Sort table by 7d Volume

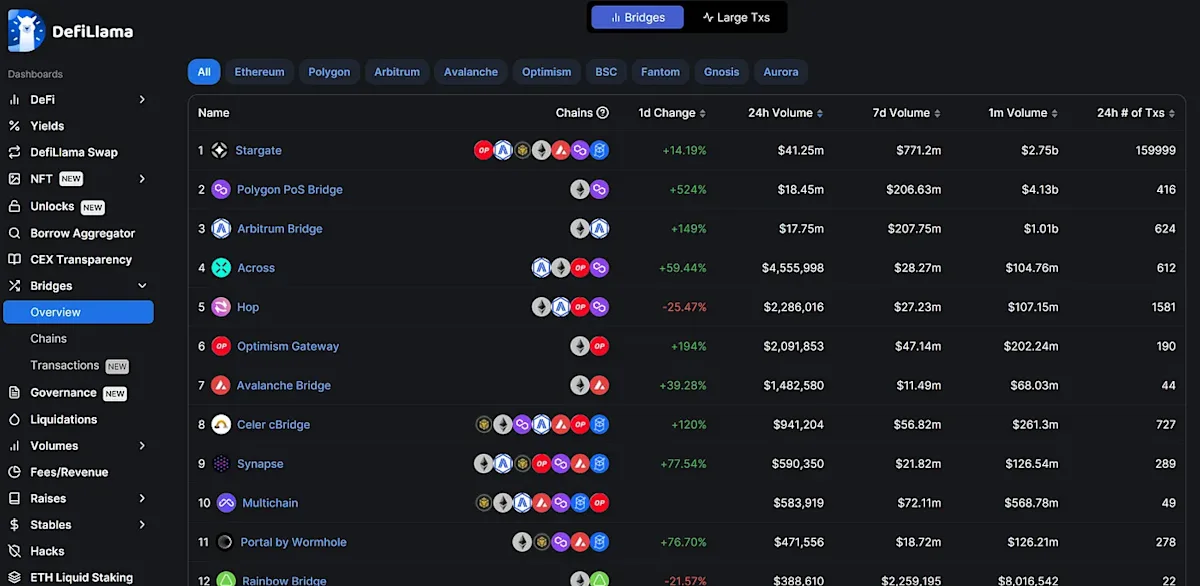907,113
